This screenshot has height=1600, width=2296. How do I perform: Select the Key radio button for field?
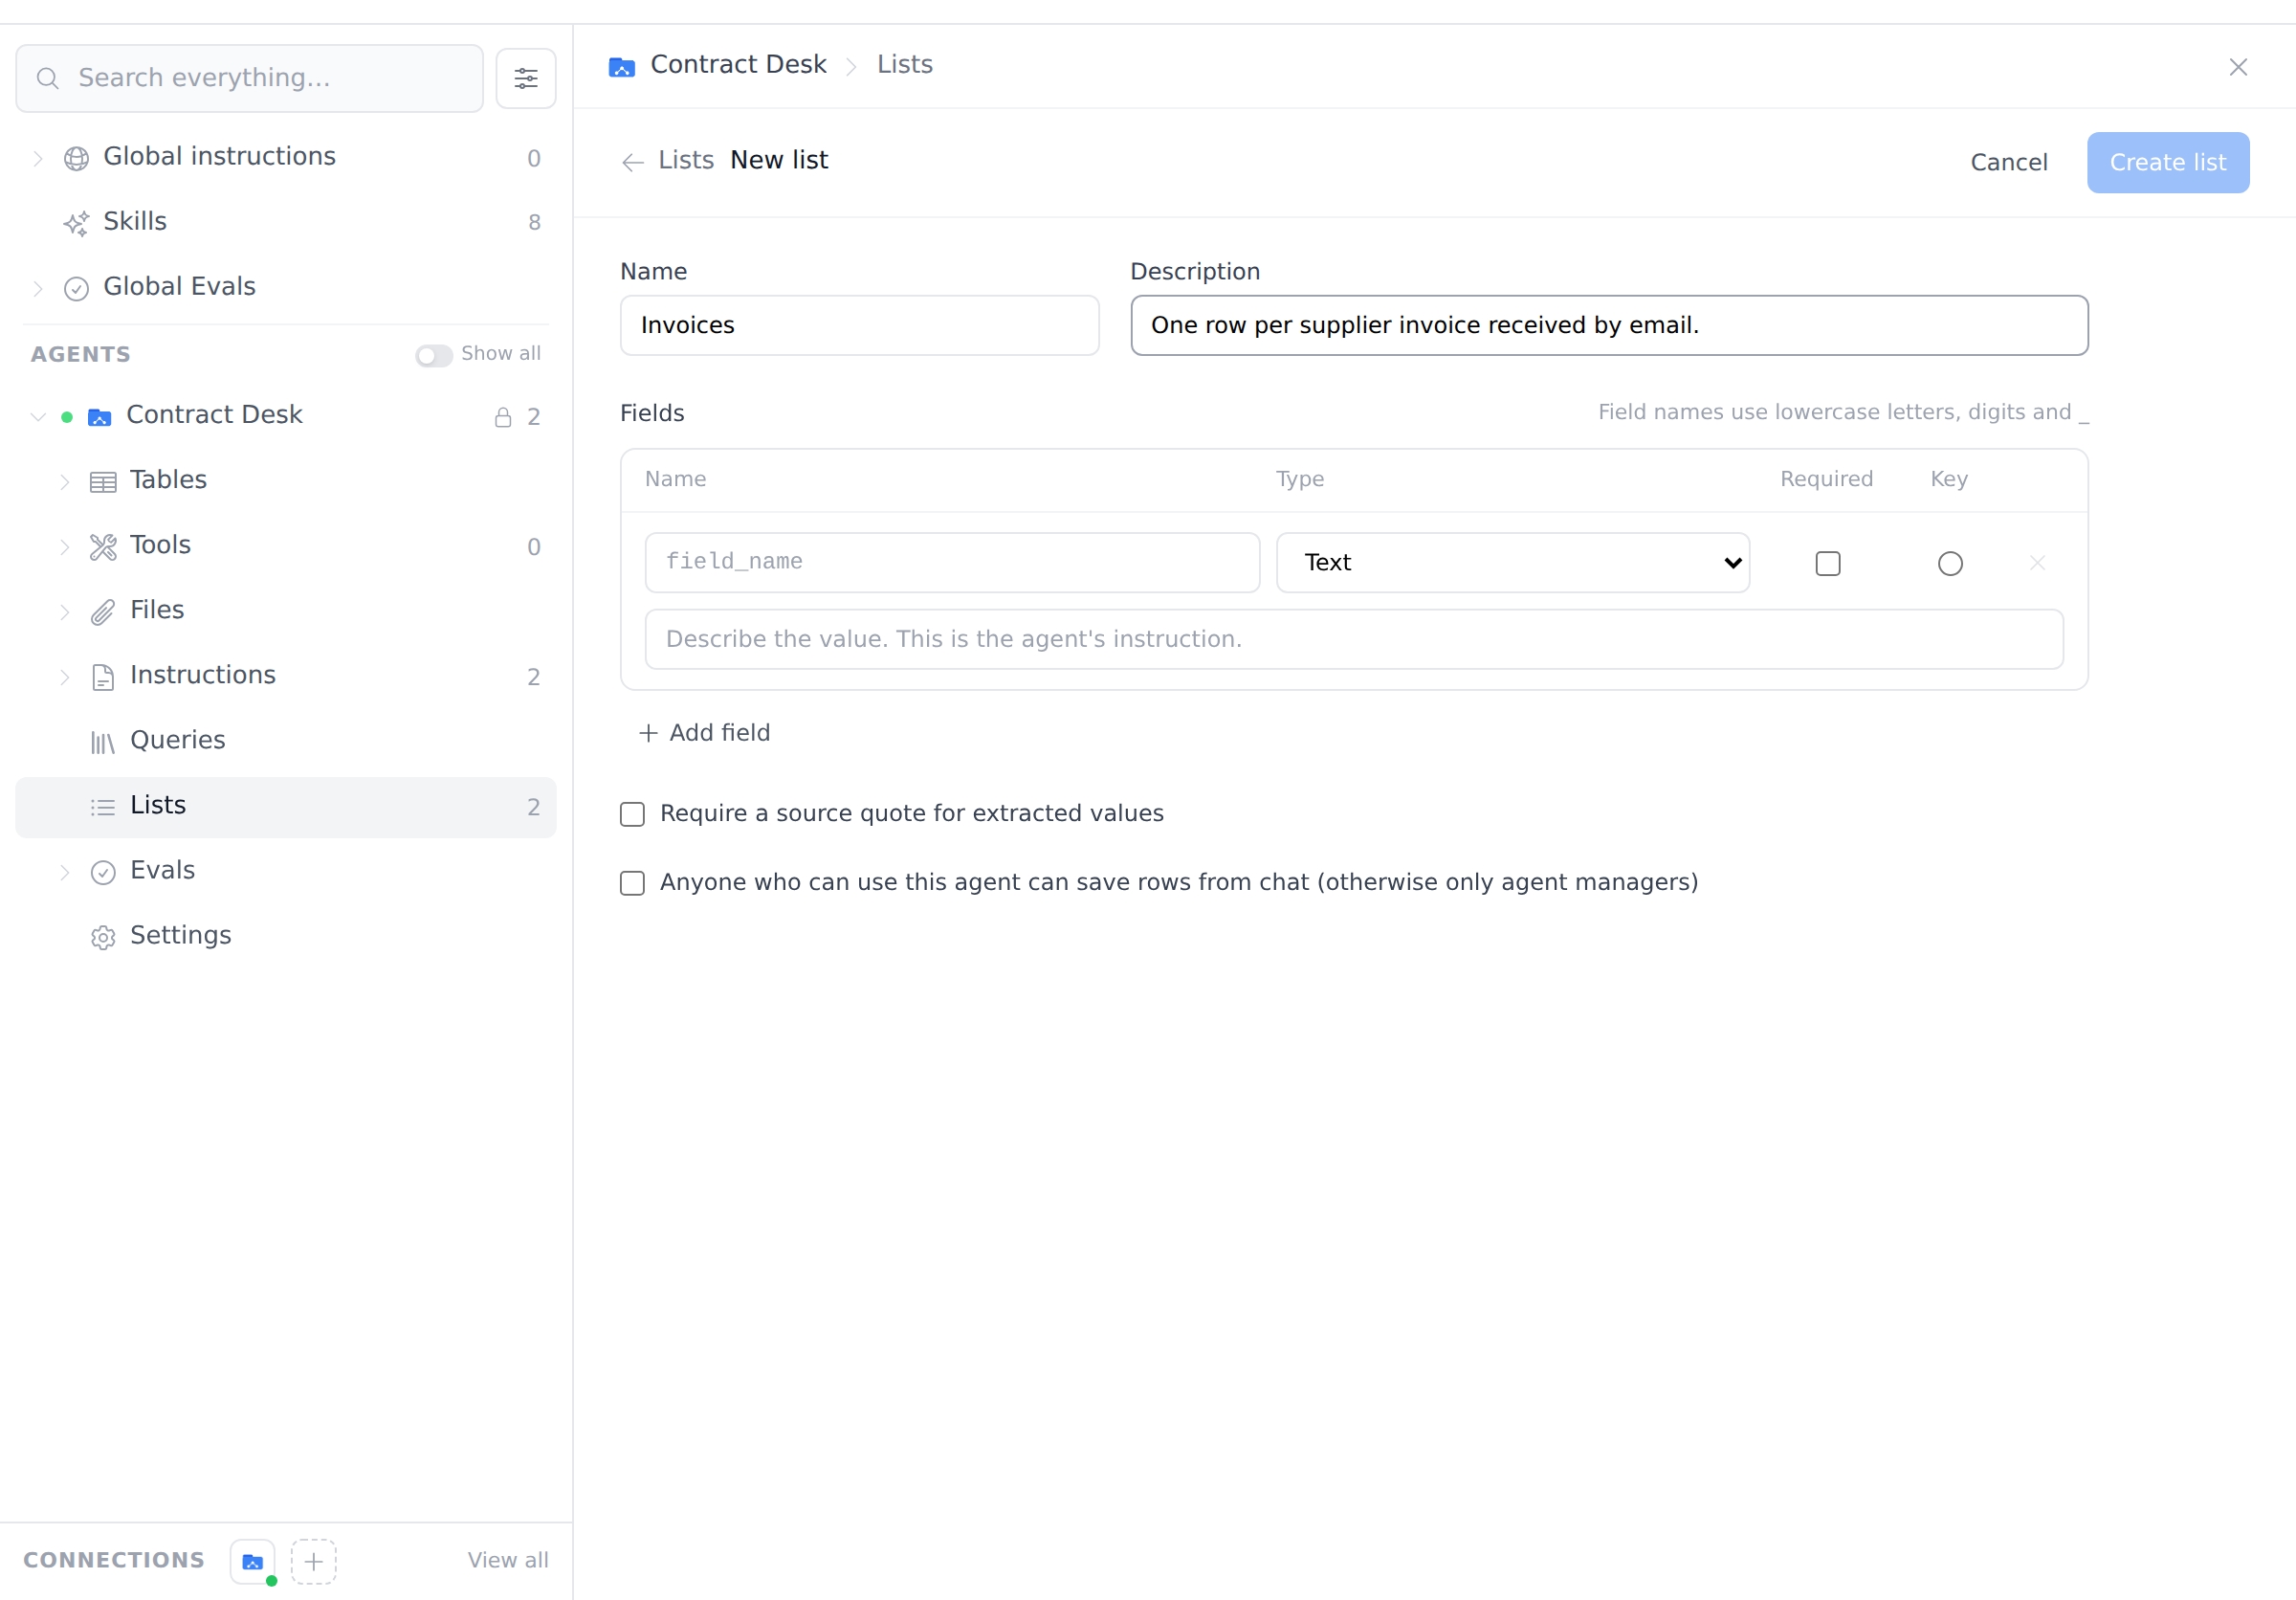click(1949, 563)
